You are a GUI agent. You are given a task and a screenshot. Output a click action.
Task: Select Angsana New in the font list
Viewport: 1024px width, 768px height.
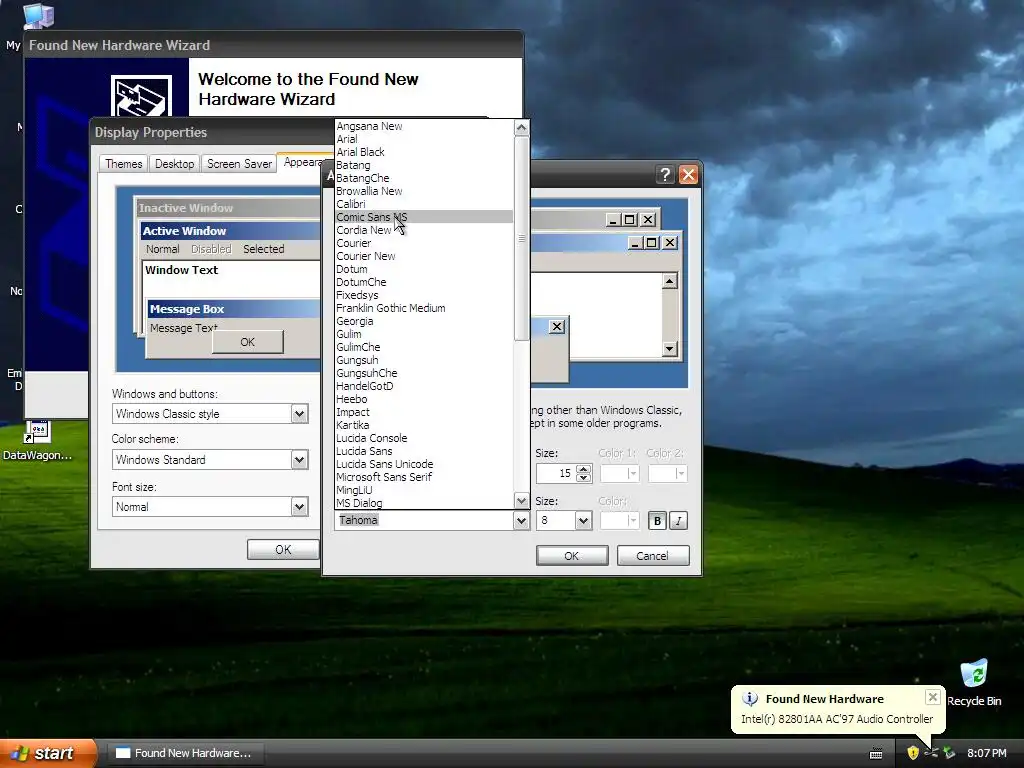(424, 126)
